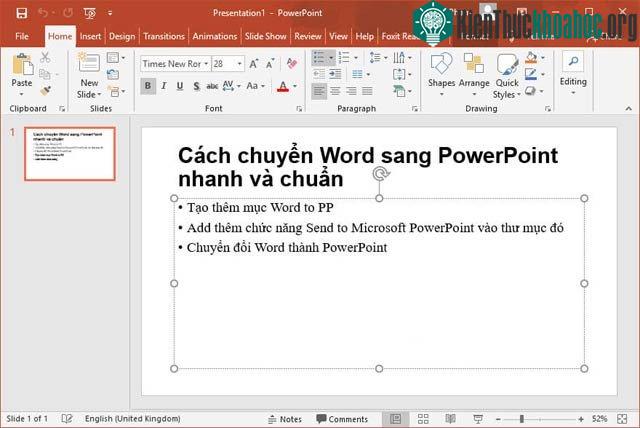Open Line Spacing options
This screenshot has width=640, height=428.
[x=378, y=58]
